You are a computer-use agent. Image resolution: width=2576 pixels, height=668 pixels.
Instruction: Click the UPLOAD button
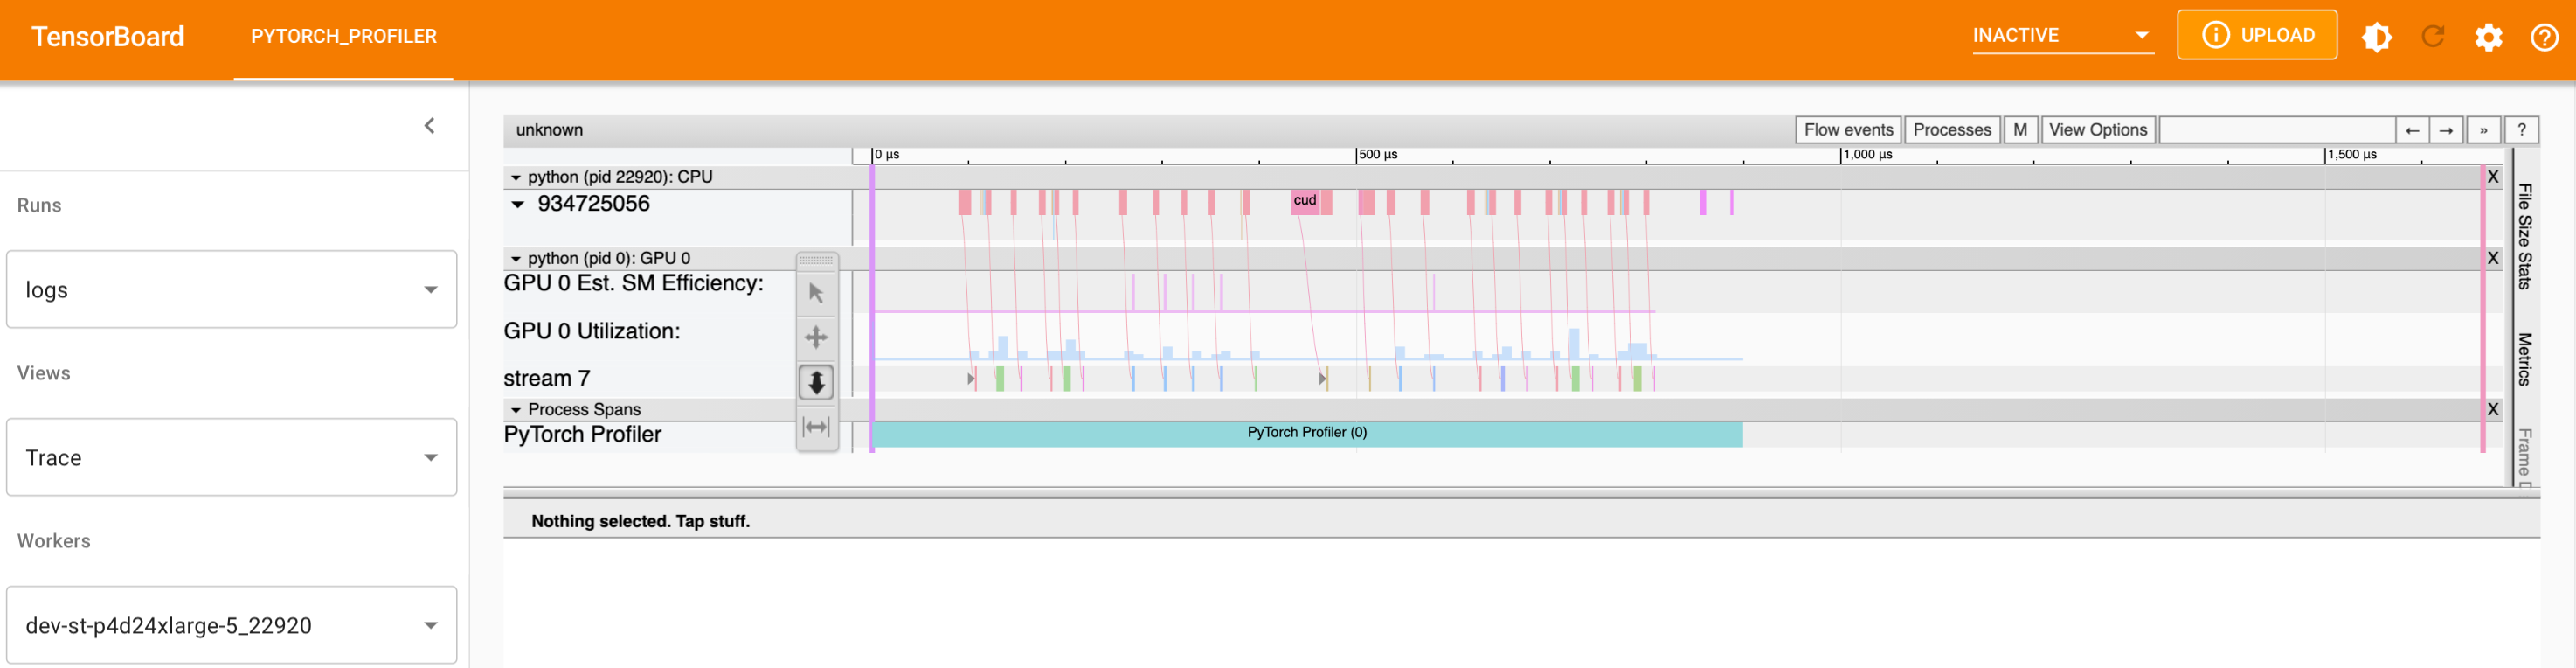click(2257, 36)
